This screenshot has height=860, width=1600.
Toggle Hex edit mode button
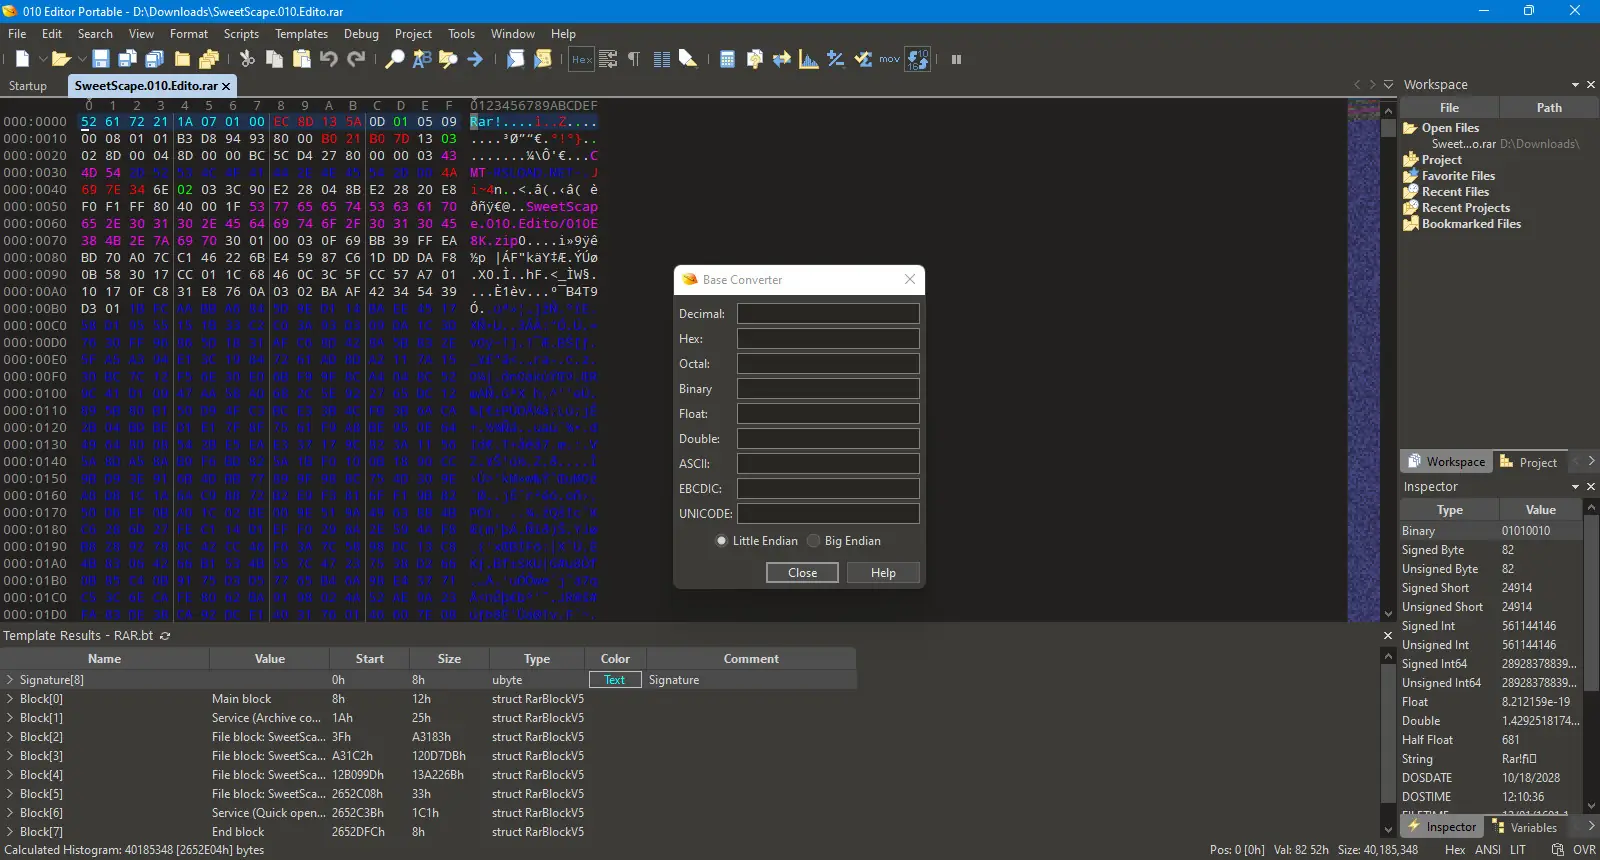tap(581, 59)
